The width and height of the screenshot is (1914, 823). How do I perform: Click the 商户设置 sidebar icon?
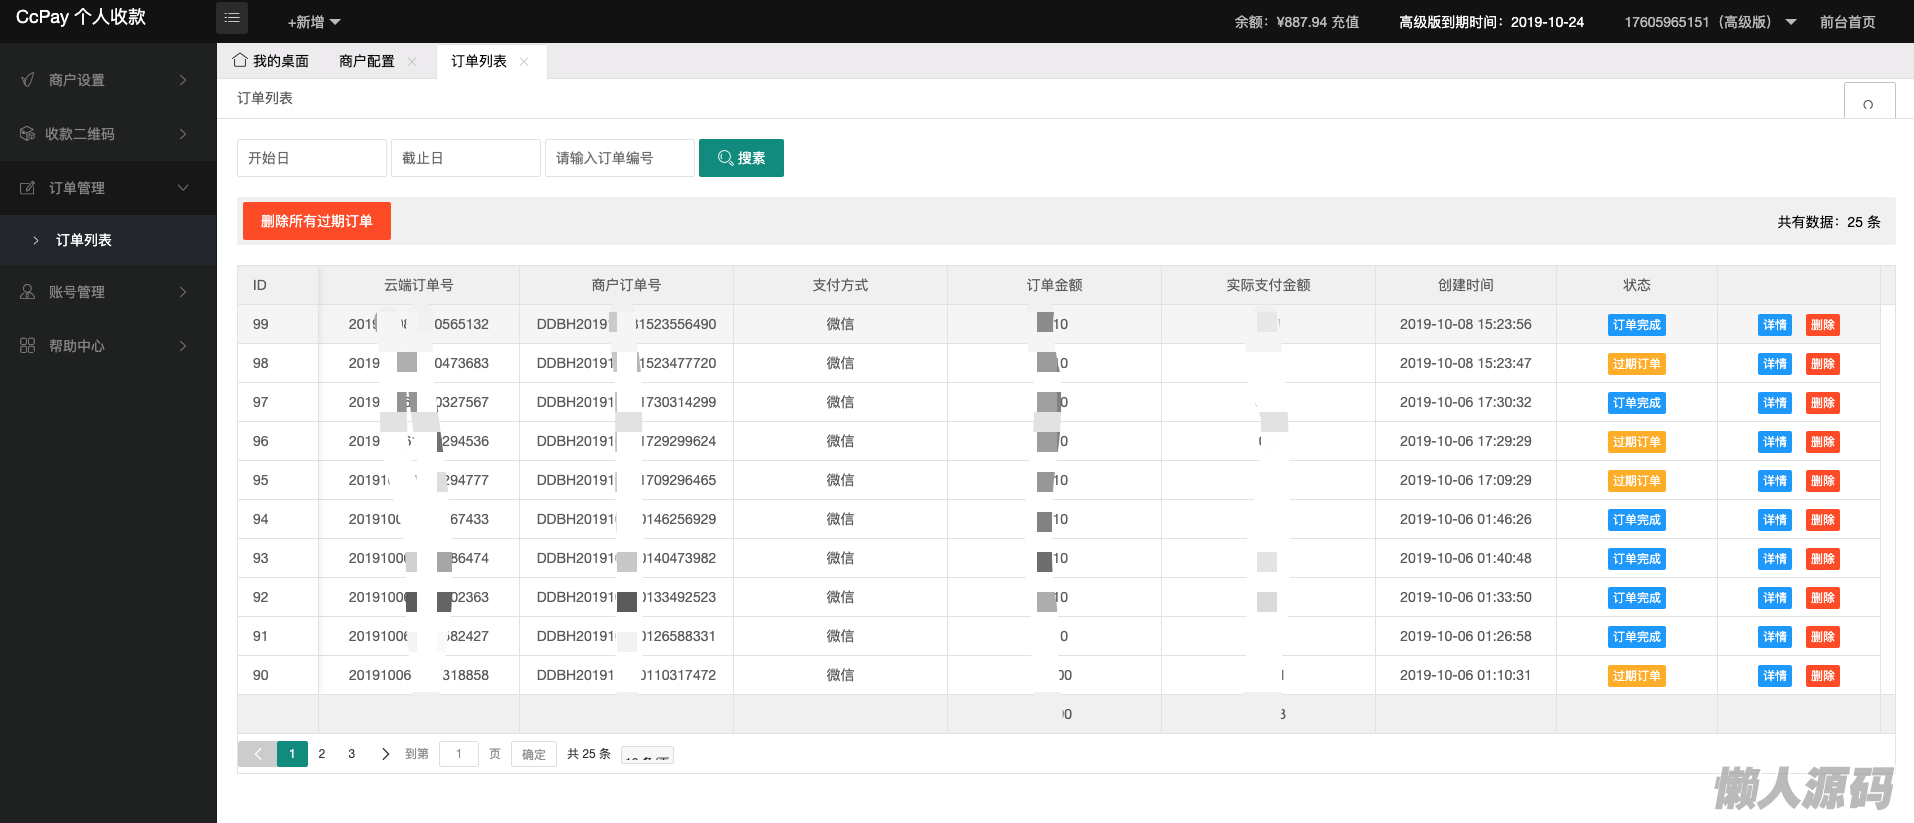(28, 80)
